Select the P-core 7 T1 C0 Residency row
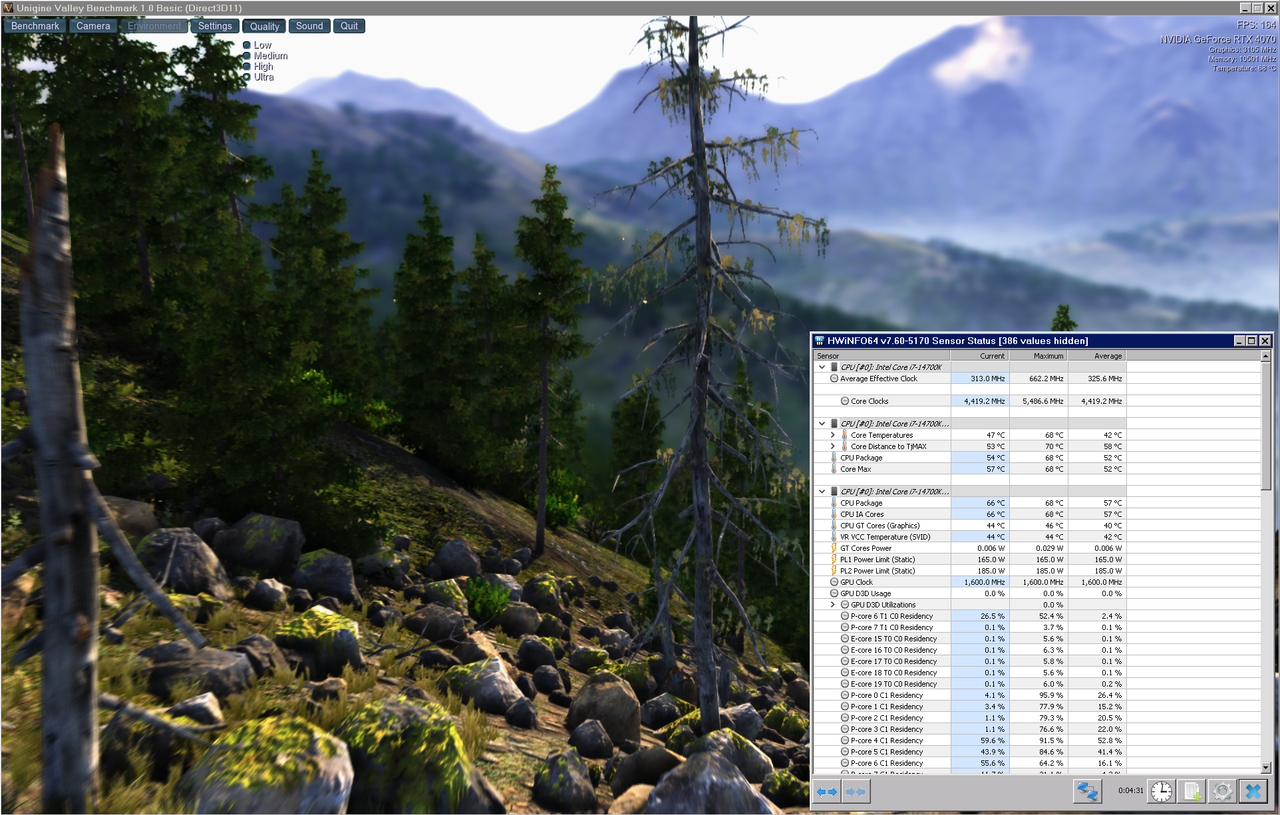 [x=970, y=628]
